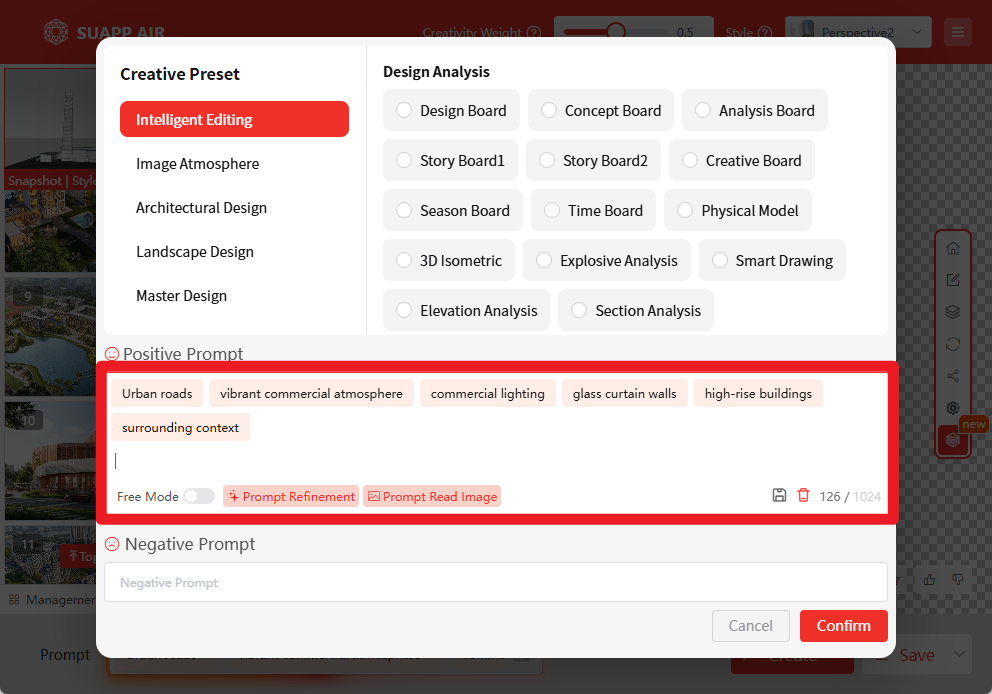This screenshot has height=694, width=992.
Task: Click the edit pencil icon in right sidebar
Action: click(x=953, y=280)
